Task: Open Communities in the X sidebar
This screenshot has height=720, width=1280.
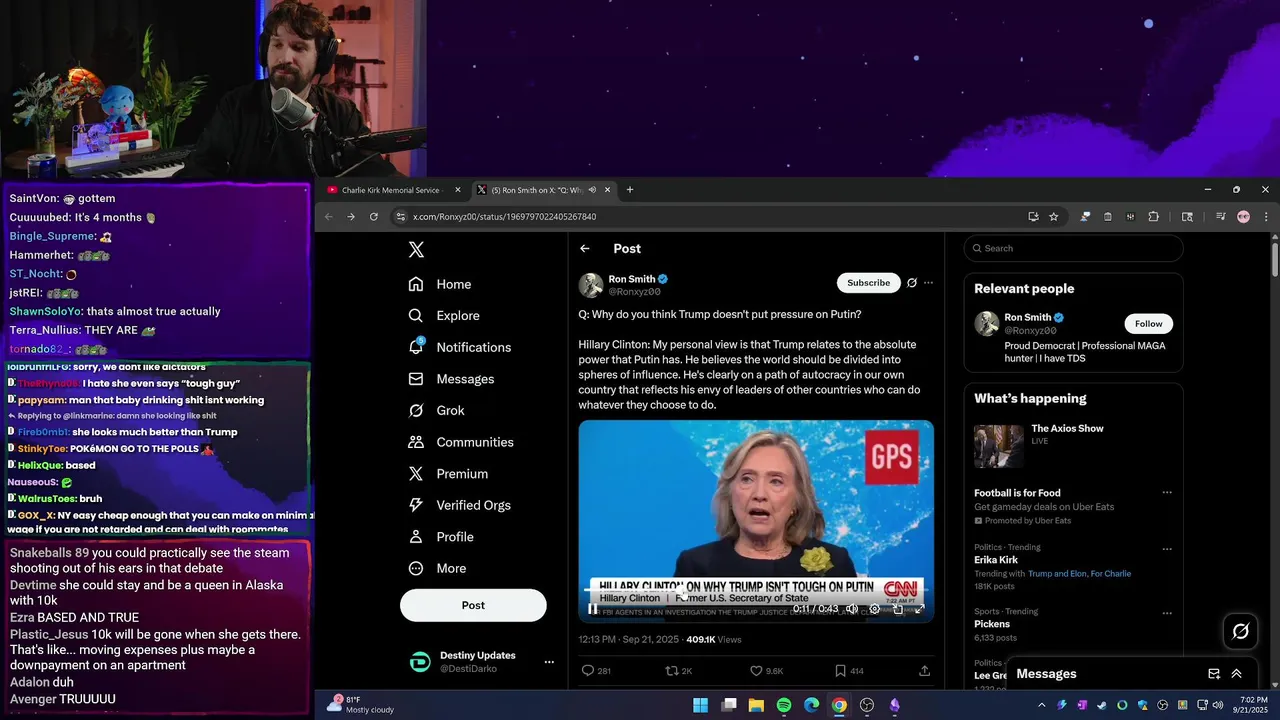Action: coord(461,442)
